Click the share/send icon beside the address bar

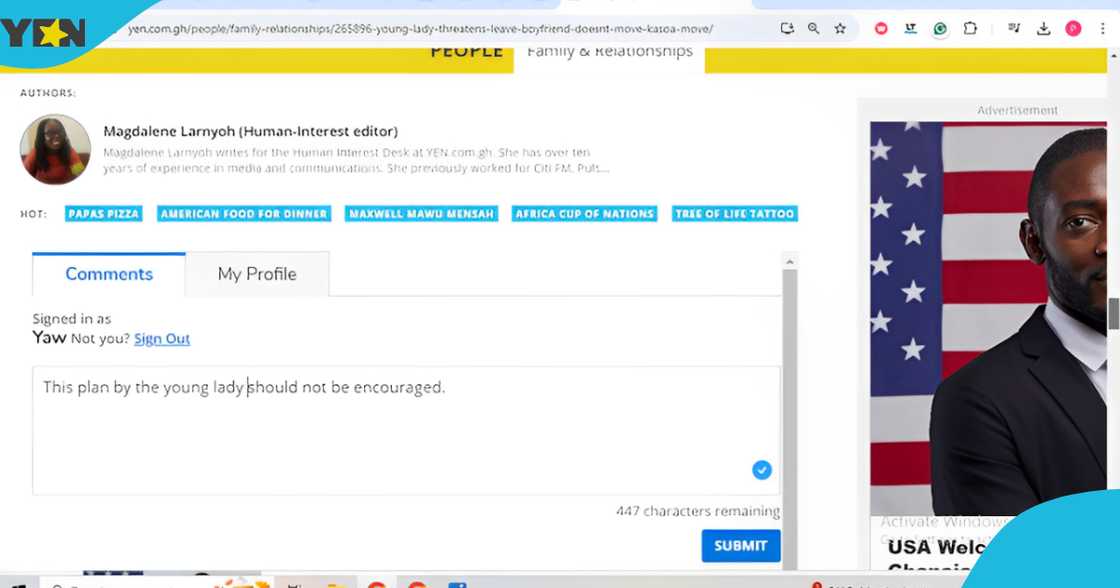[787, 29]
